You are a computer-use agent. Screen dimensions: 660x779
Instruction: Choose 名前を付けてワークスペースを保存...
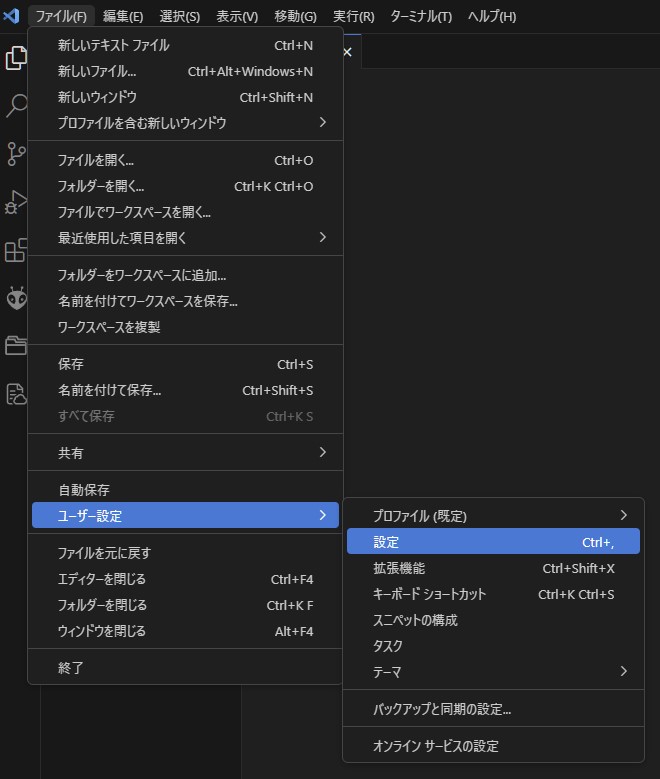tap(185, 301)
